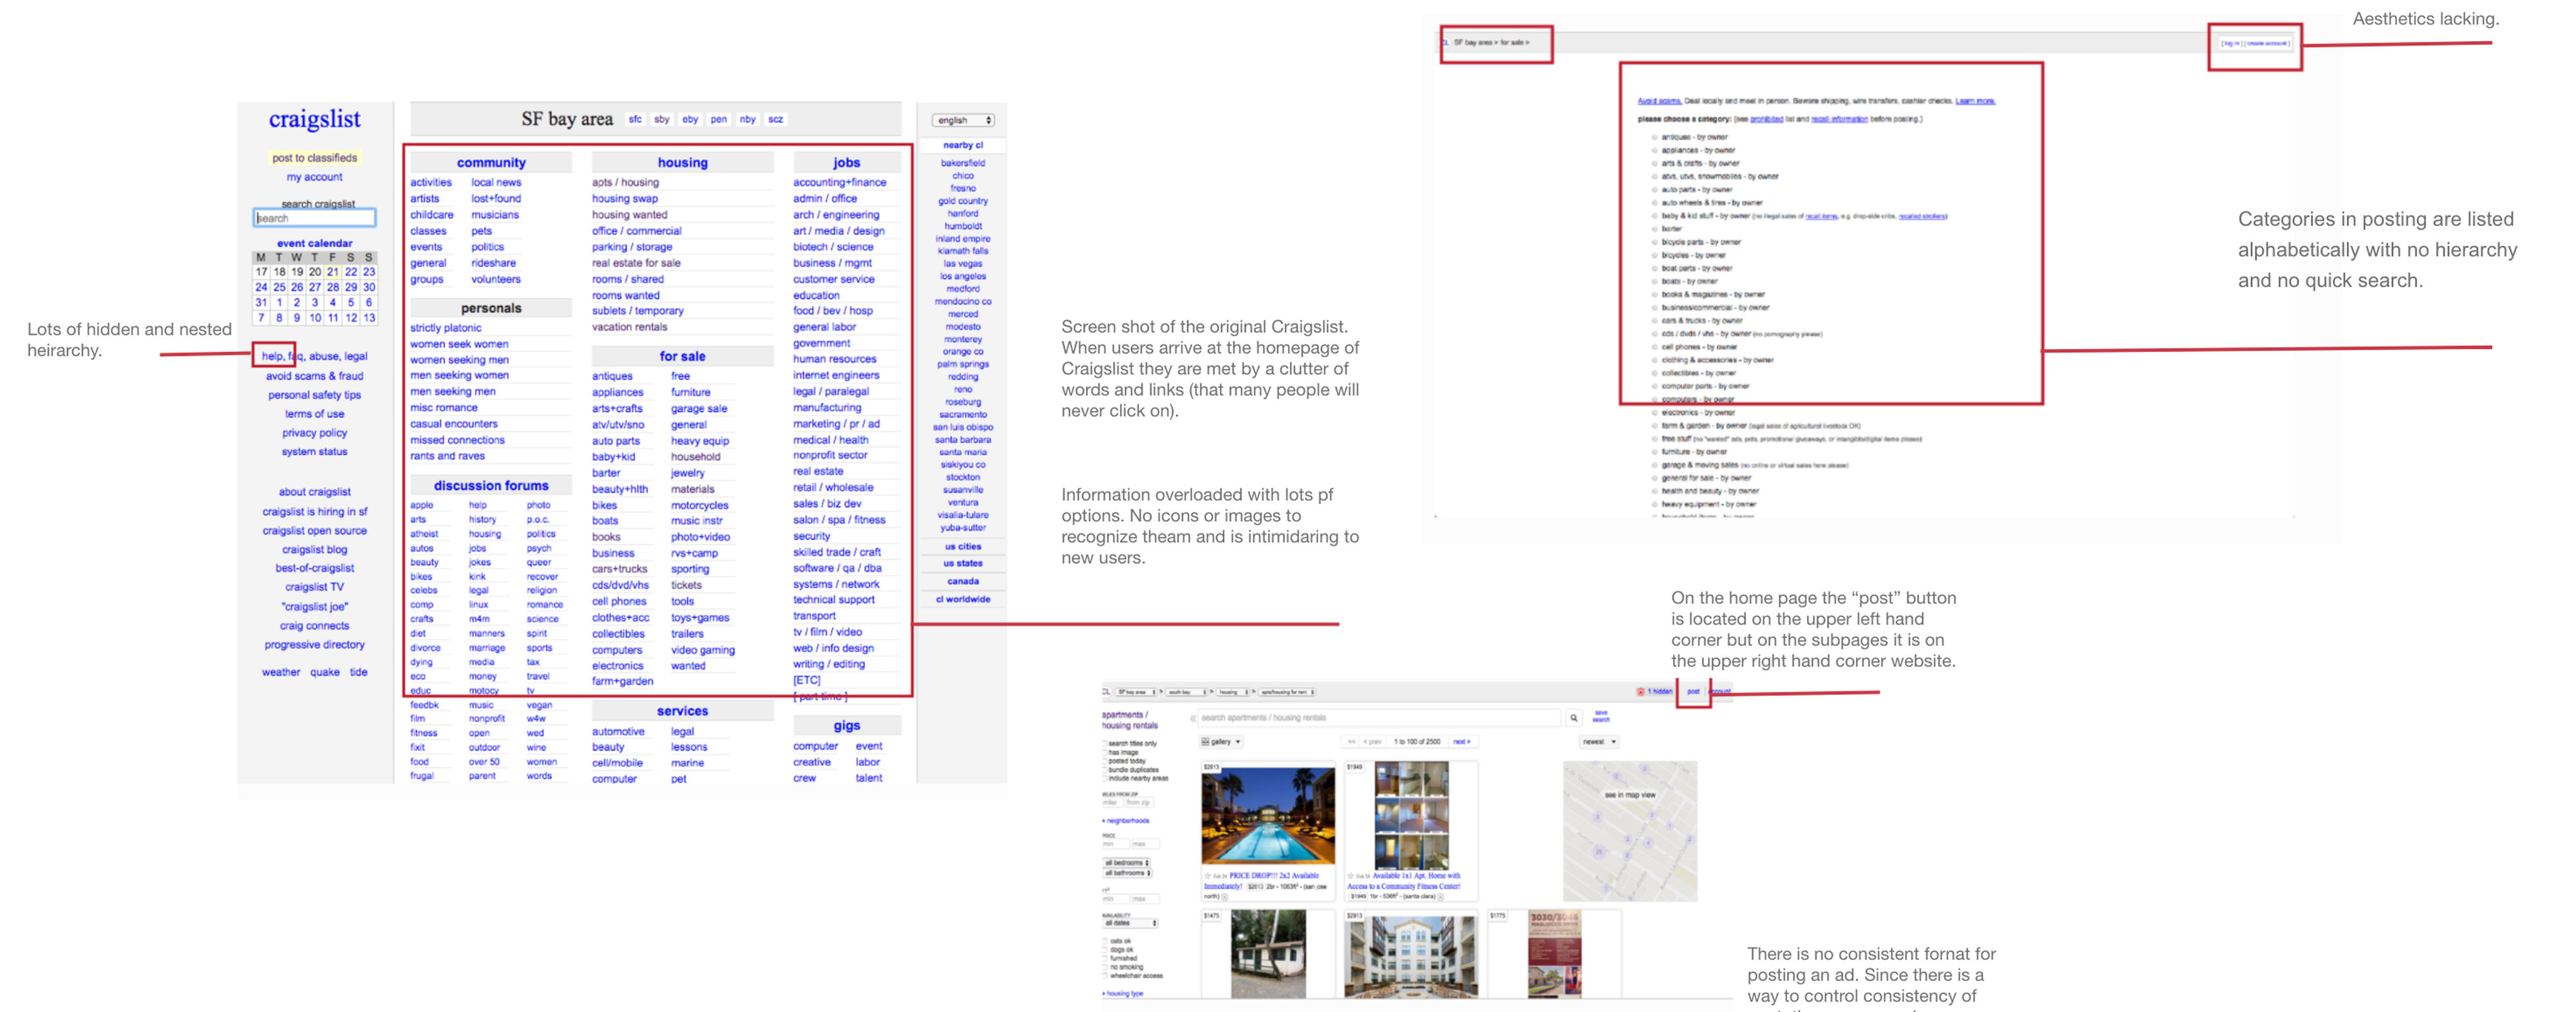The image size is (2576, 1012).
Task: Enable the 'cats ok' checkbox
Action: pyautogui.click(x=1106, y=941)
